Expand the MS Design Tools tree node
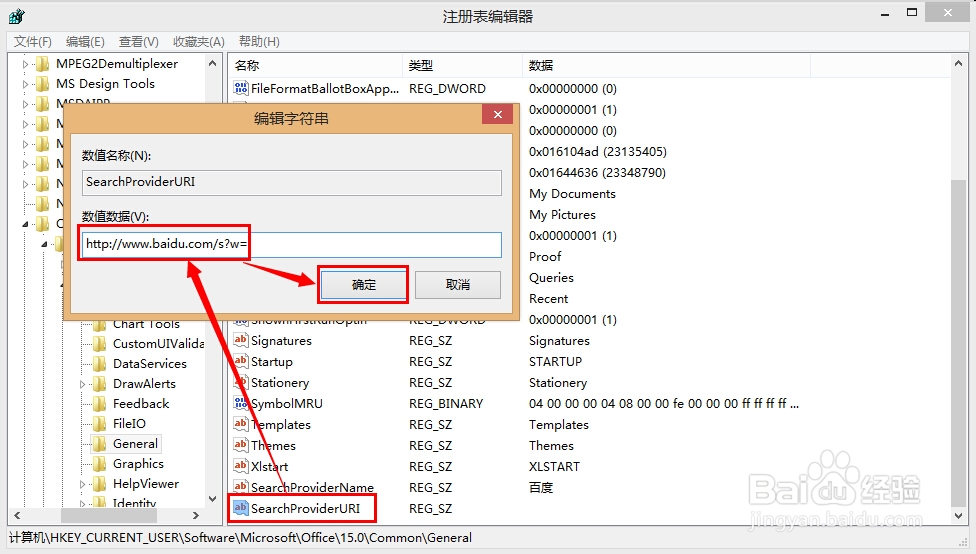 point(26,84)
